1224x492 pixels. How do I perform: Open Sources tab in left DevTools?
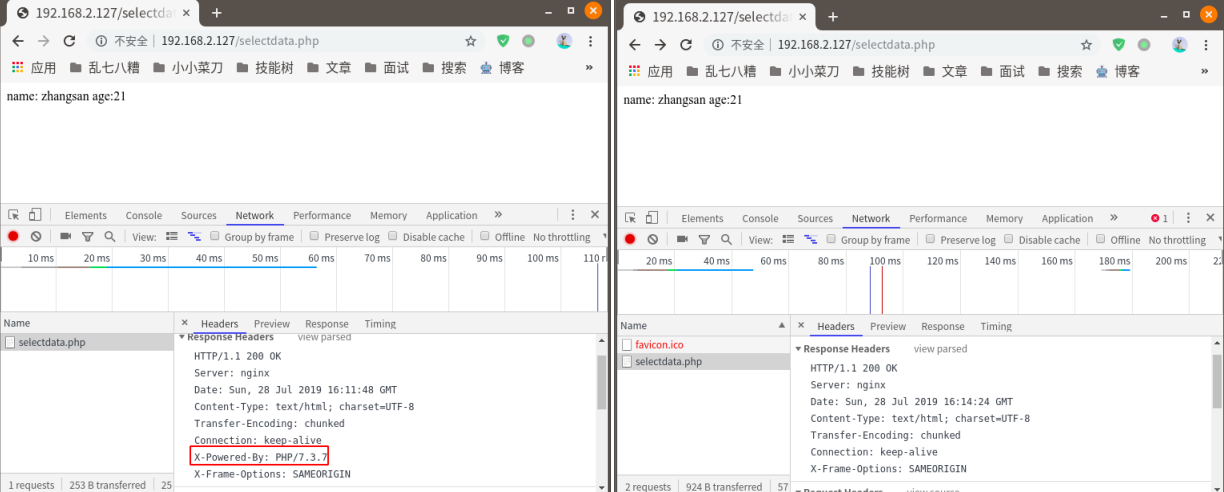click(199, 215)
